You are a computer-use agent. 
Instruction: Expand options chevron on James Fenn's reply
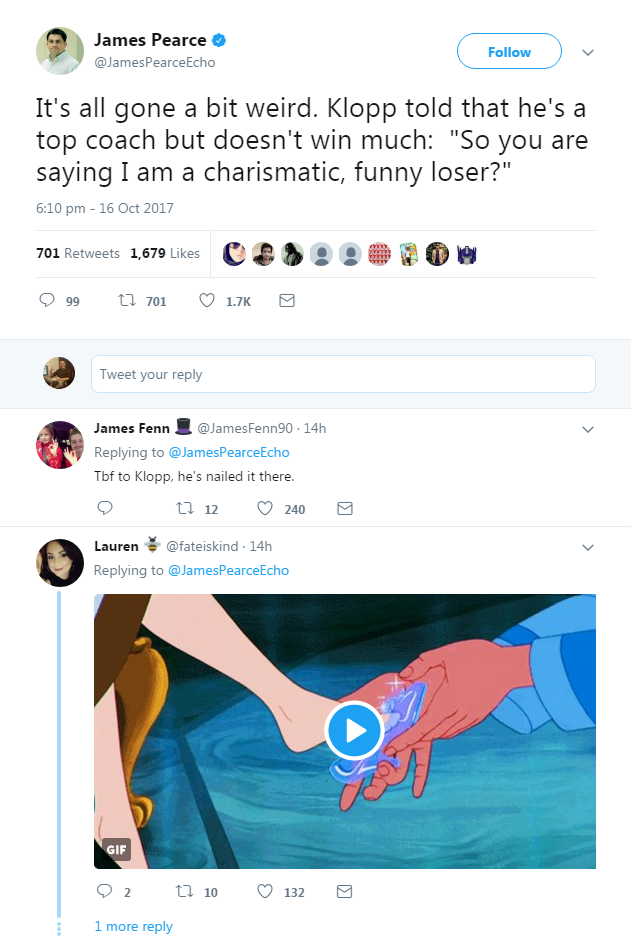tap(588, 429)
